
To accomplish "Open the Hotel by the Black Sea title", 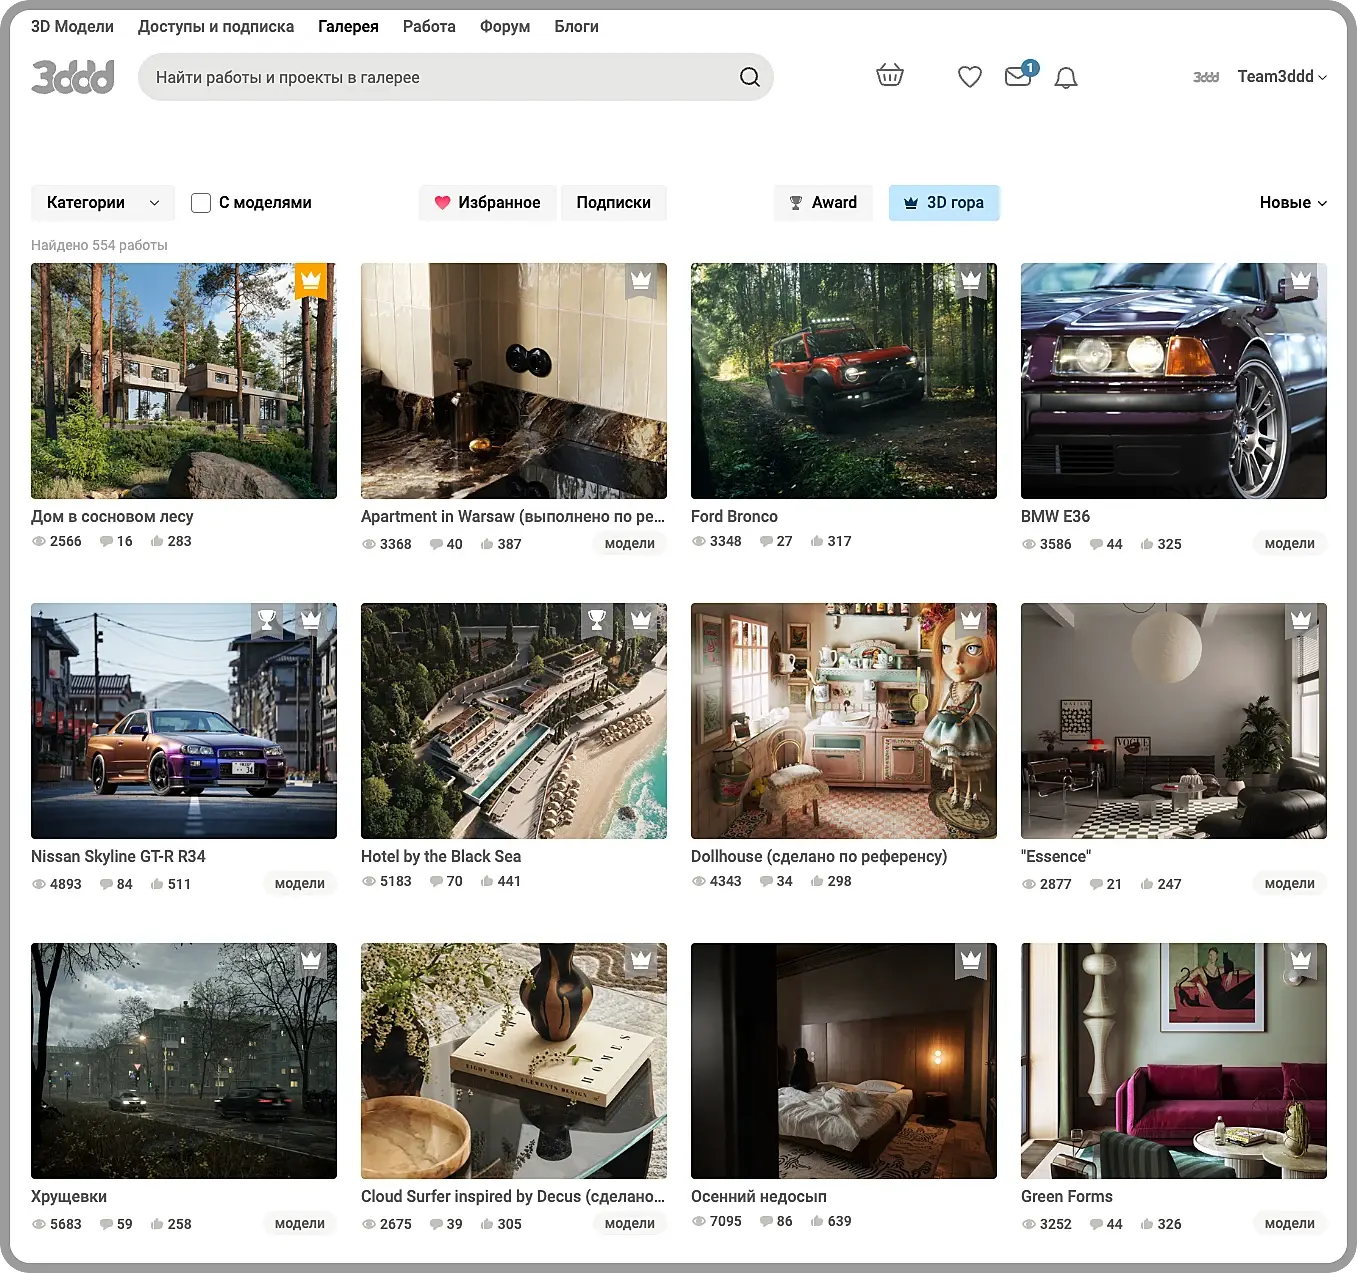I will click(x=441, y=857).
